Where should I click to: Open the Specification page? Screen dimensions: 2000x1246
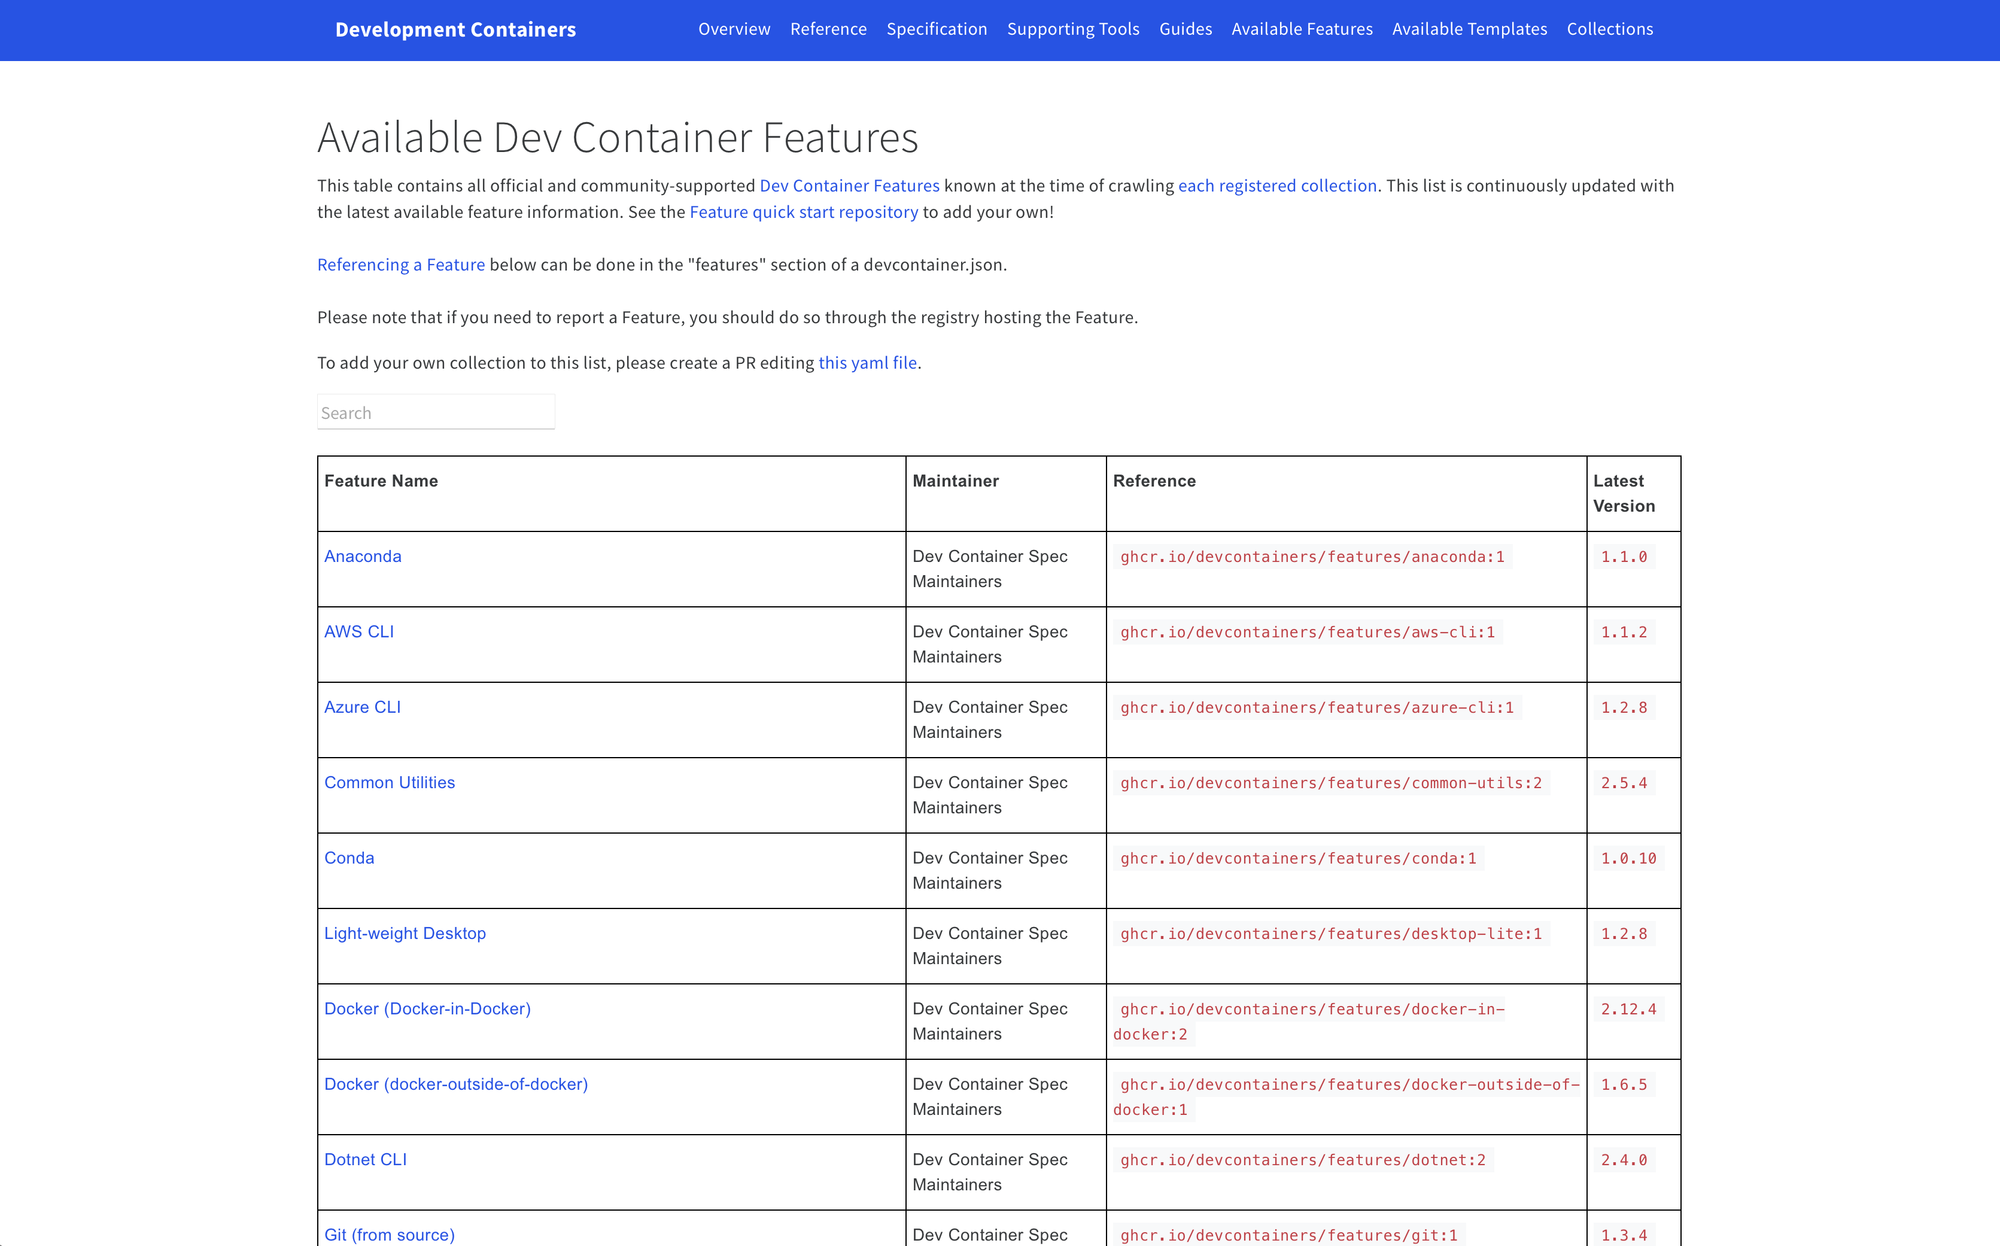(x=936, y=29)
